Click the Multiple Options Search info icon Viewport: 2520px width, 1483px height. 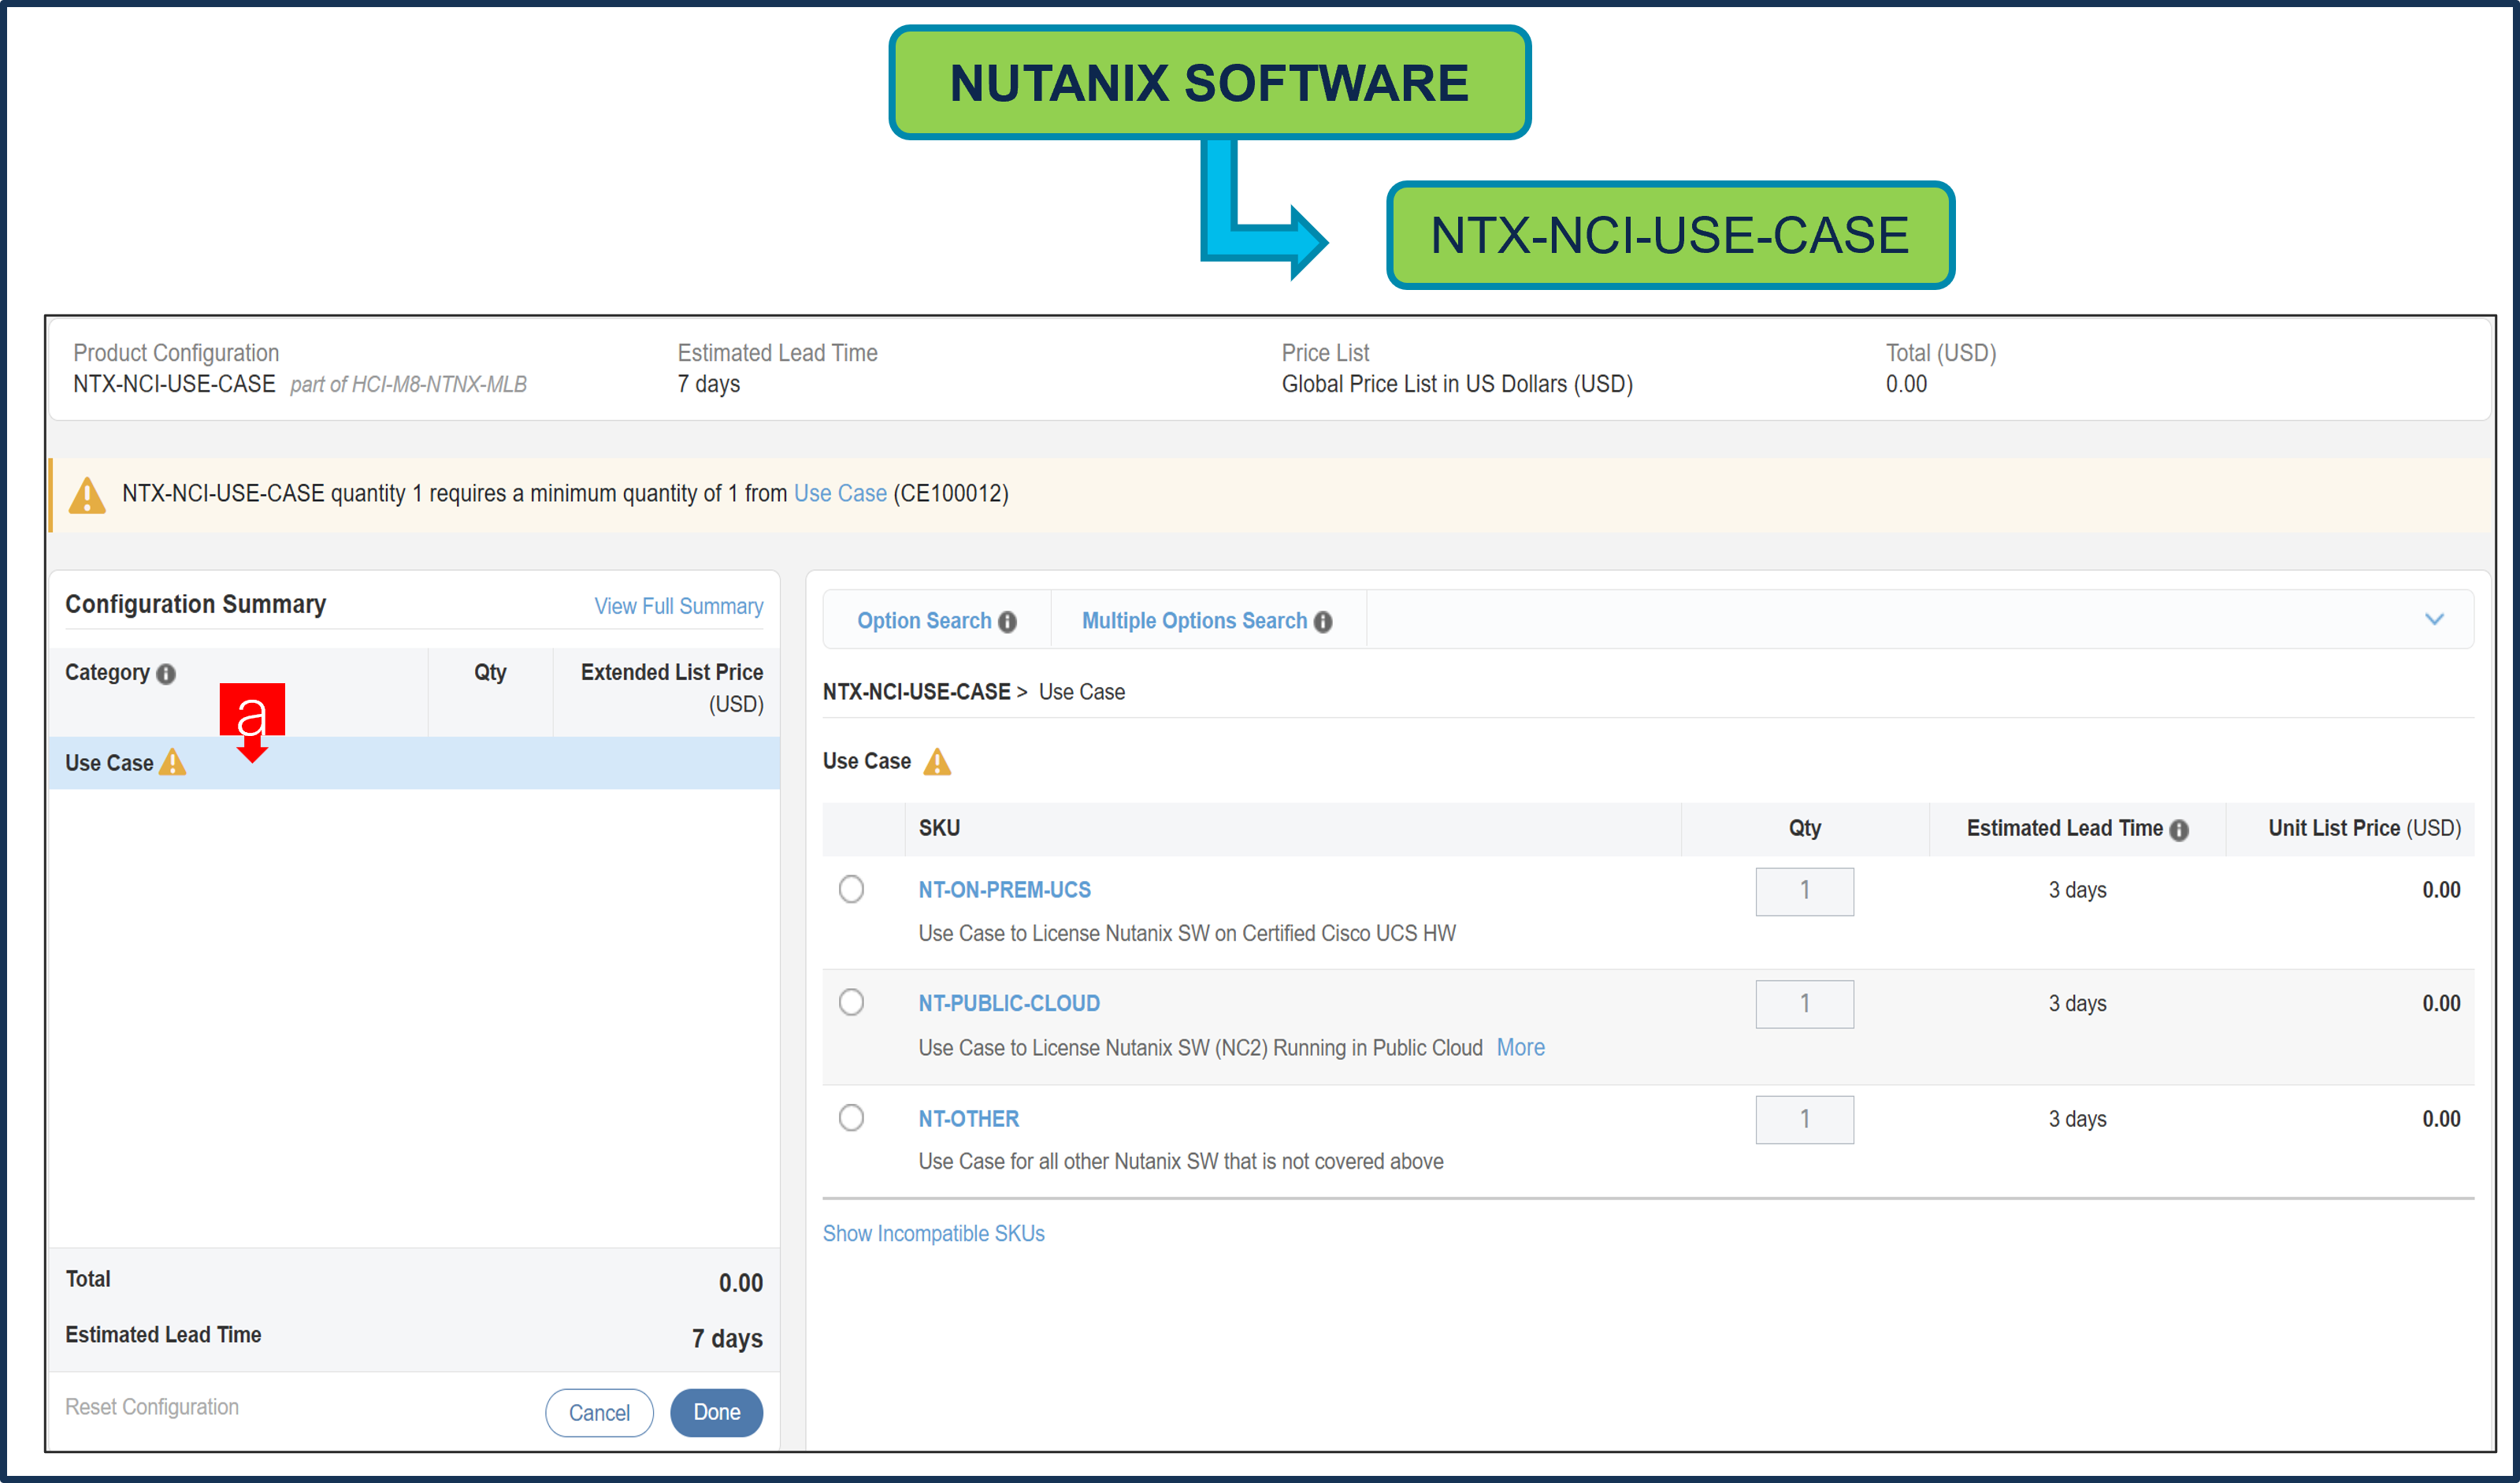[x=1323, y=621]
